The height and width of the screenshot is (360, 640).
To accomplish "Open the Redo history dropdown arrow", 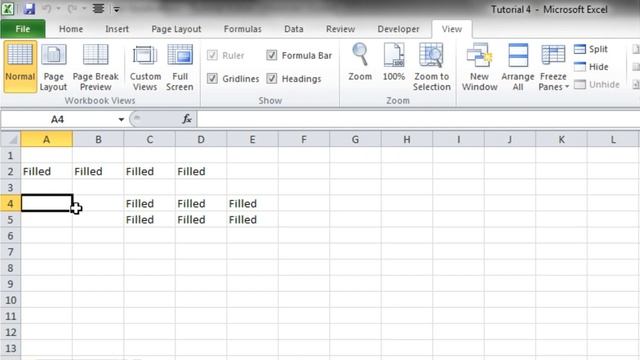I will pos(84,9).
